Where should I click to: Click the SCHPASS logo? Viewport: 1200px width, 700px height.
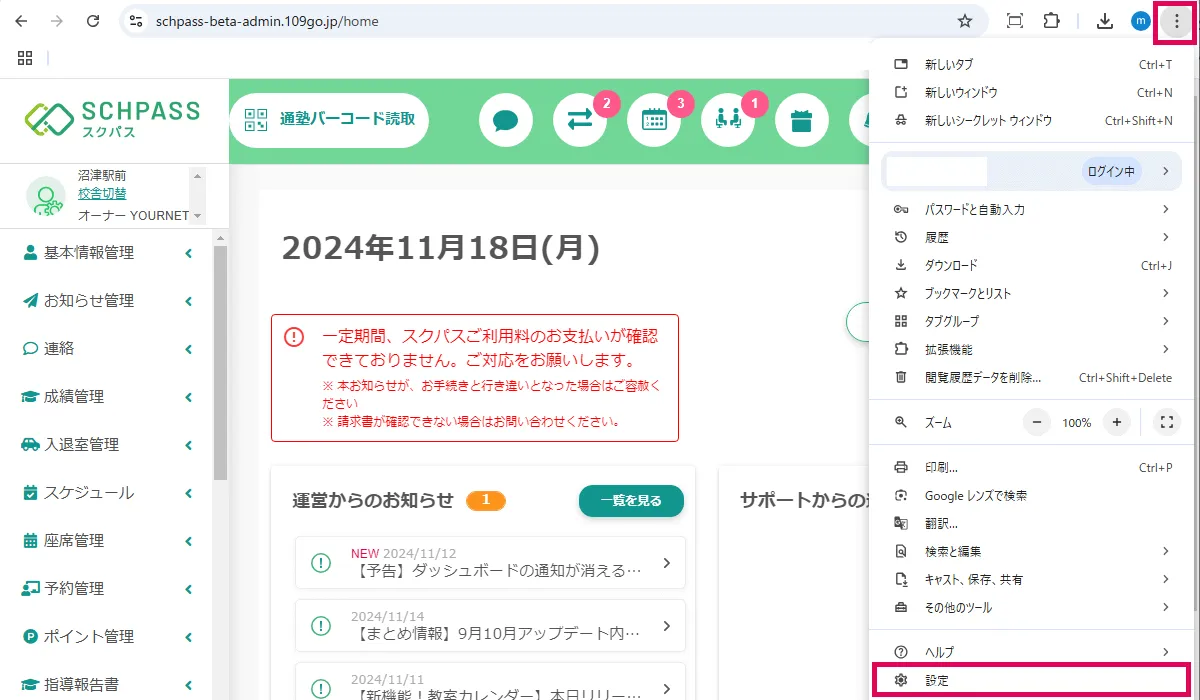point(113,119)
